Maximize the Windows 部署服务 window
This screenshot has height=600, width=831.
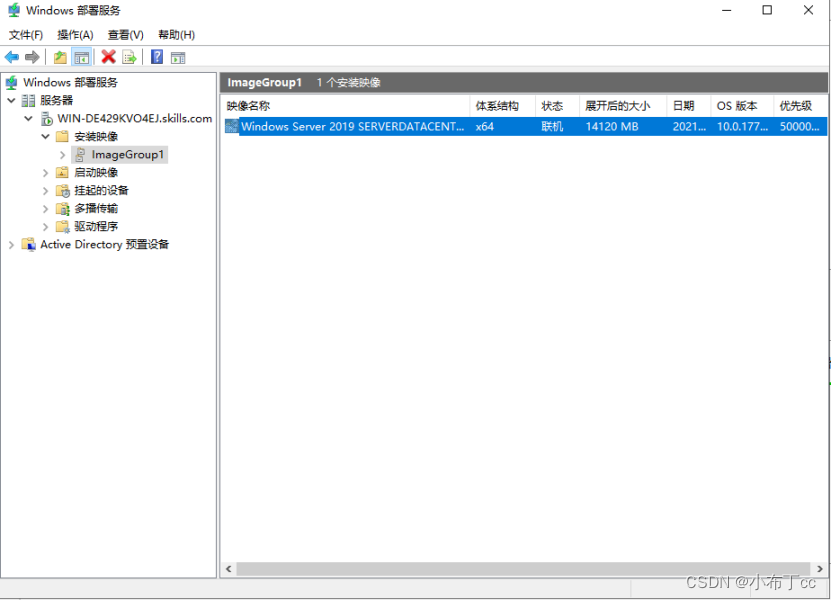[767, 10]
